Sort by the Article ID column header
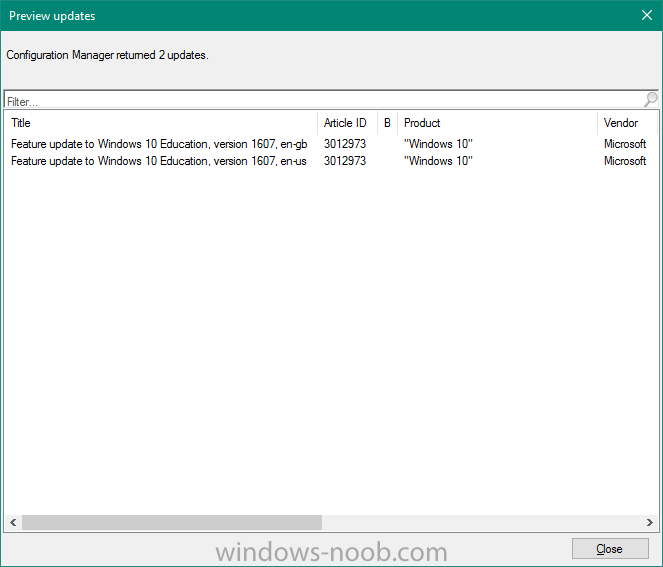663x567 pixels. (x=346, y=123)
